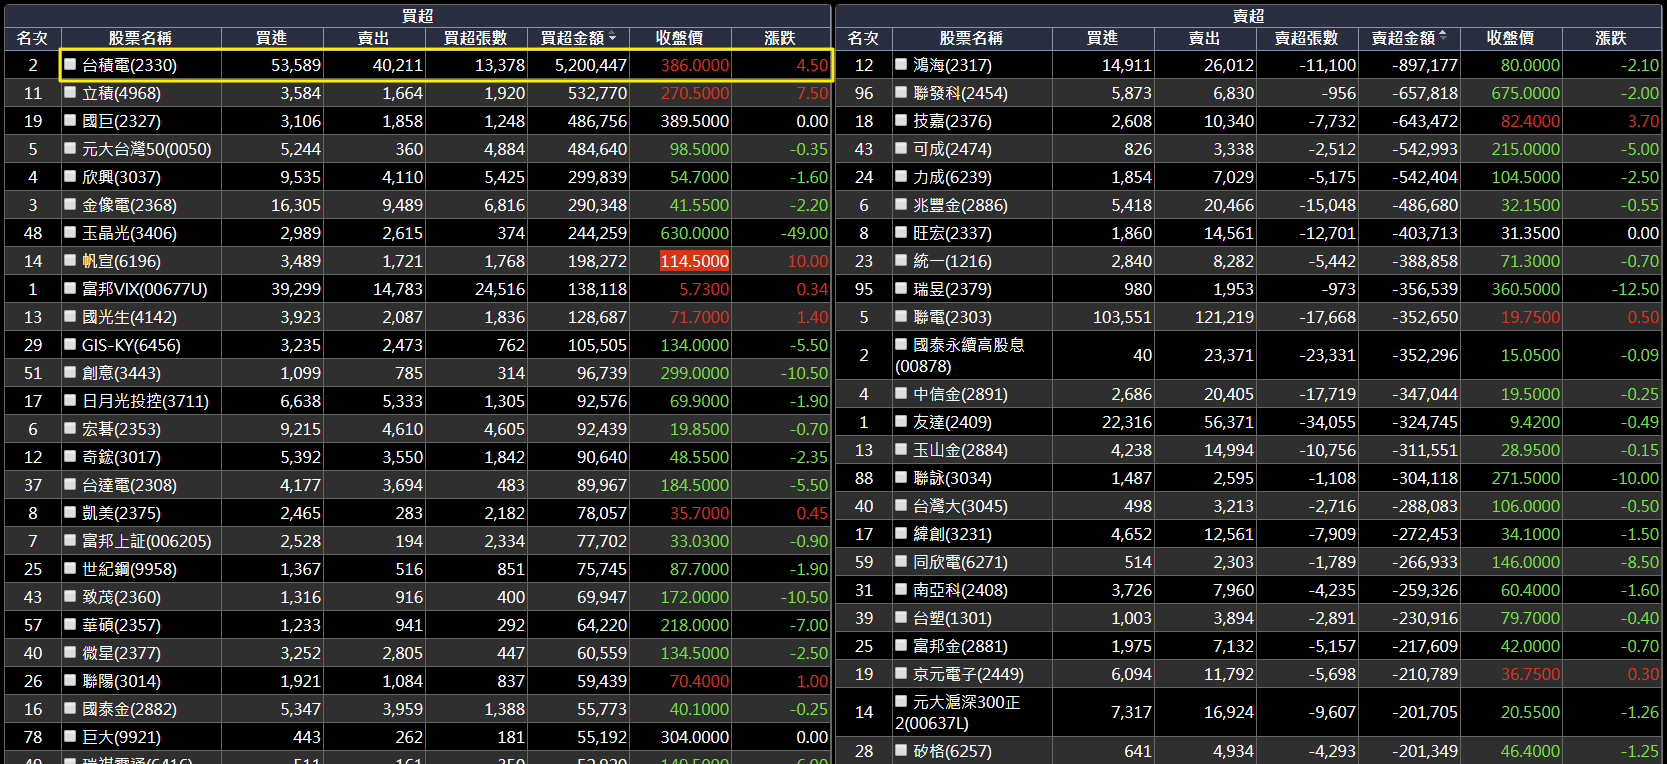Click stock name 聯詠(3034)

coord(952,478)
